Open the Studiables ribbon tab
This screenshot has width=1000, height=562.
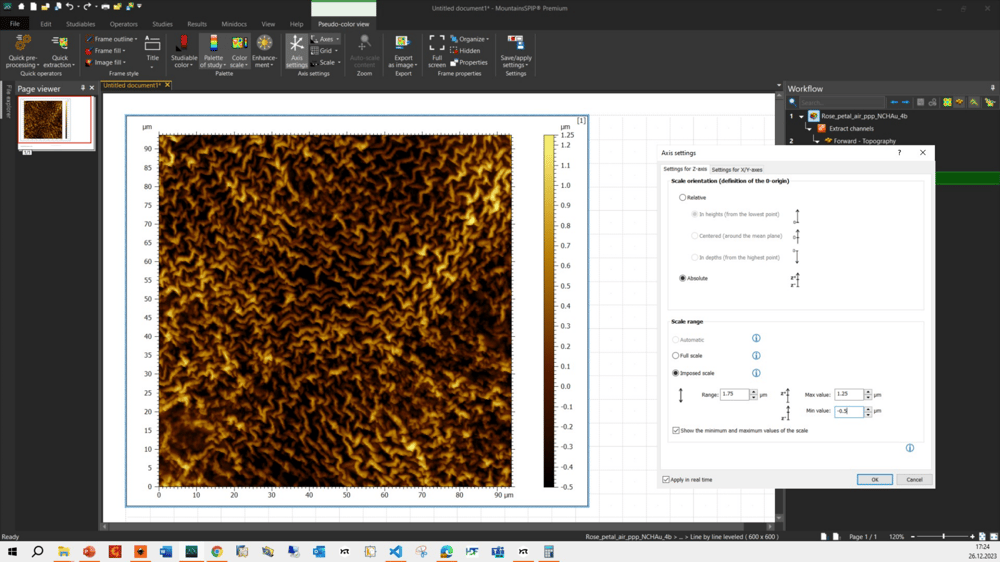(x=80, y=24)
